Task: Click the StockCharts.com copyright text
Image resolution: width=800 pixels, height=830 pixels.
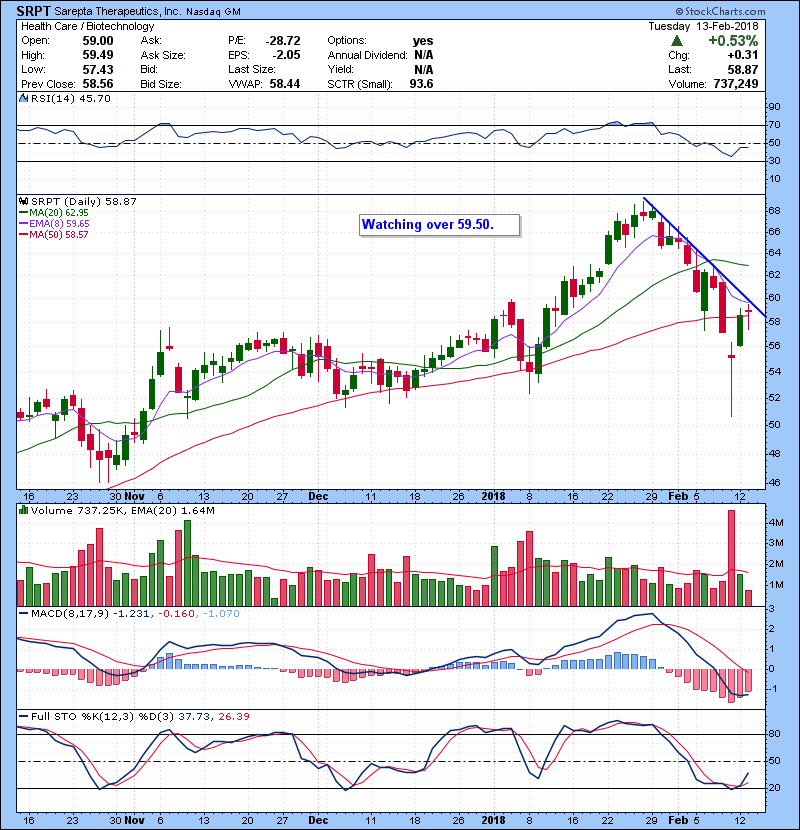Action: click(720, 11)
